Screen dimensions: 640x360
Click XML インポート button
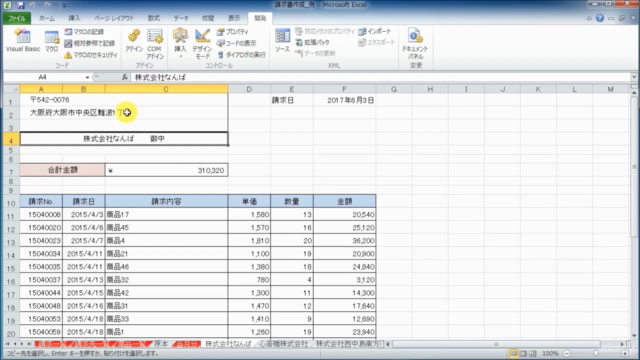375,31
